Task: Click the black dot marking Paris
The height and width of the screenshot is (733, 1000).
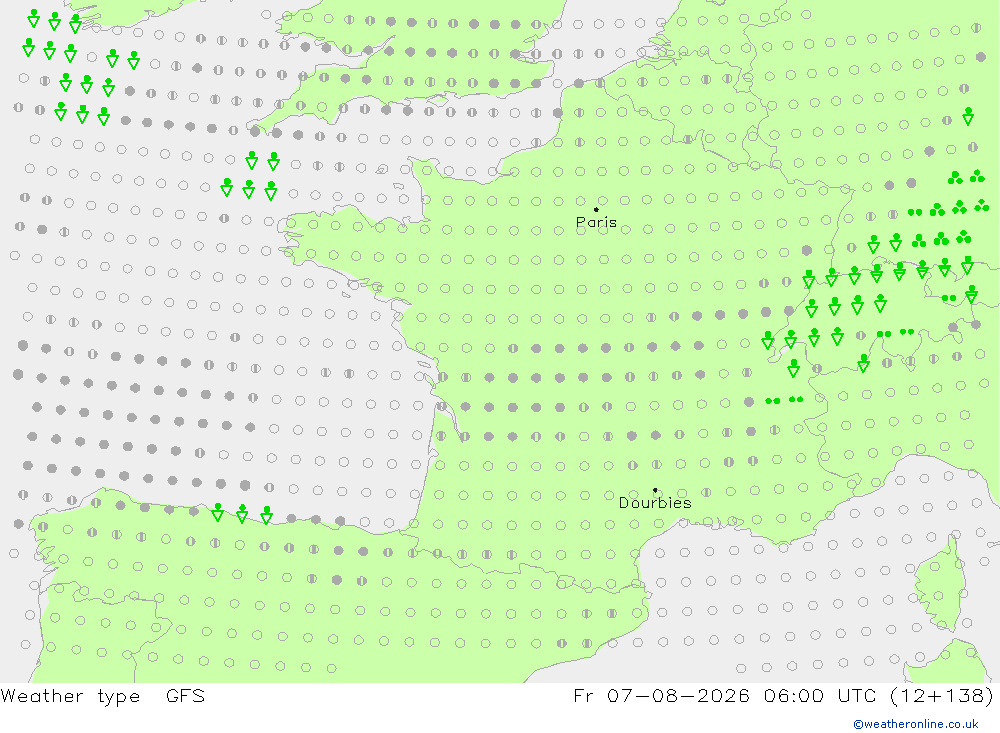Action: [596, 209]
